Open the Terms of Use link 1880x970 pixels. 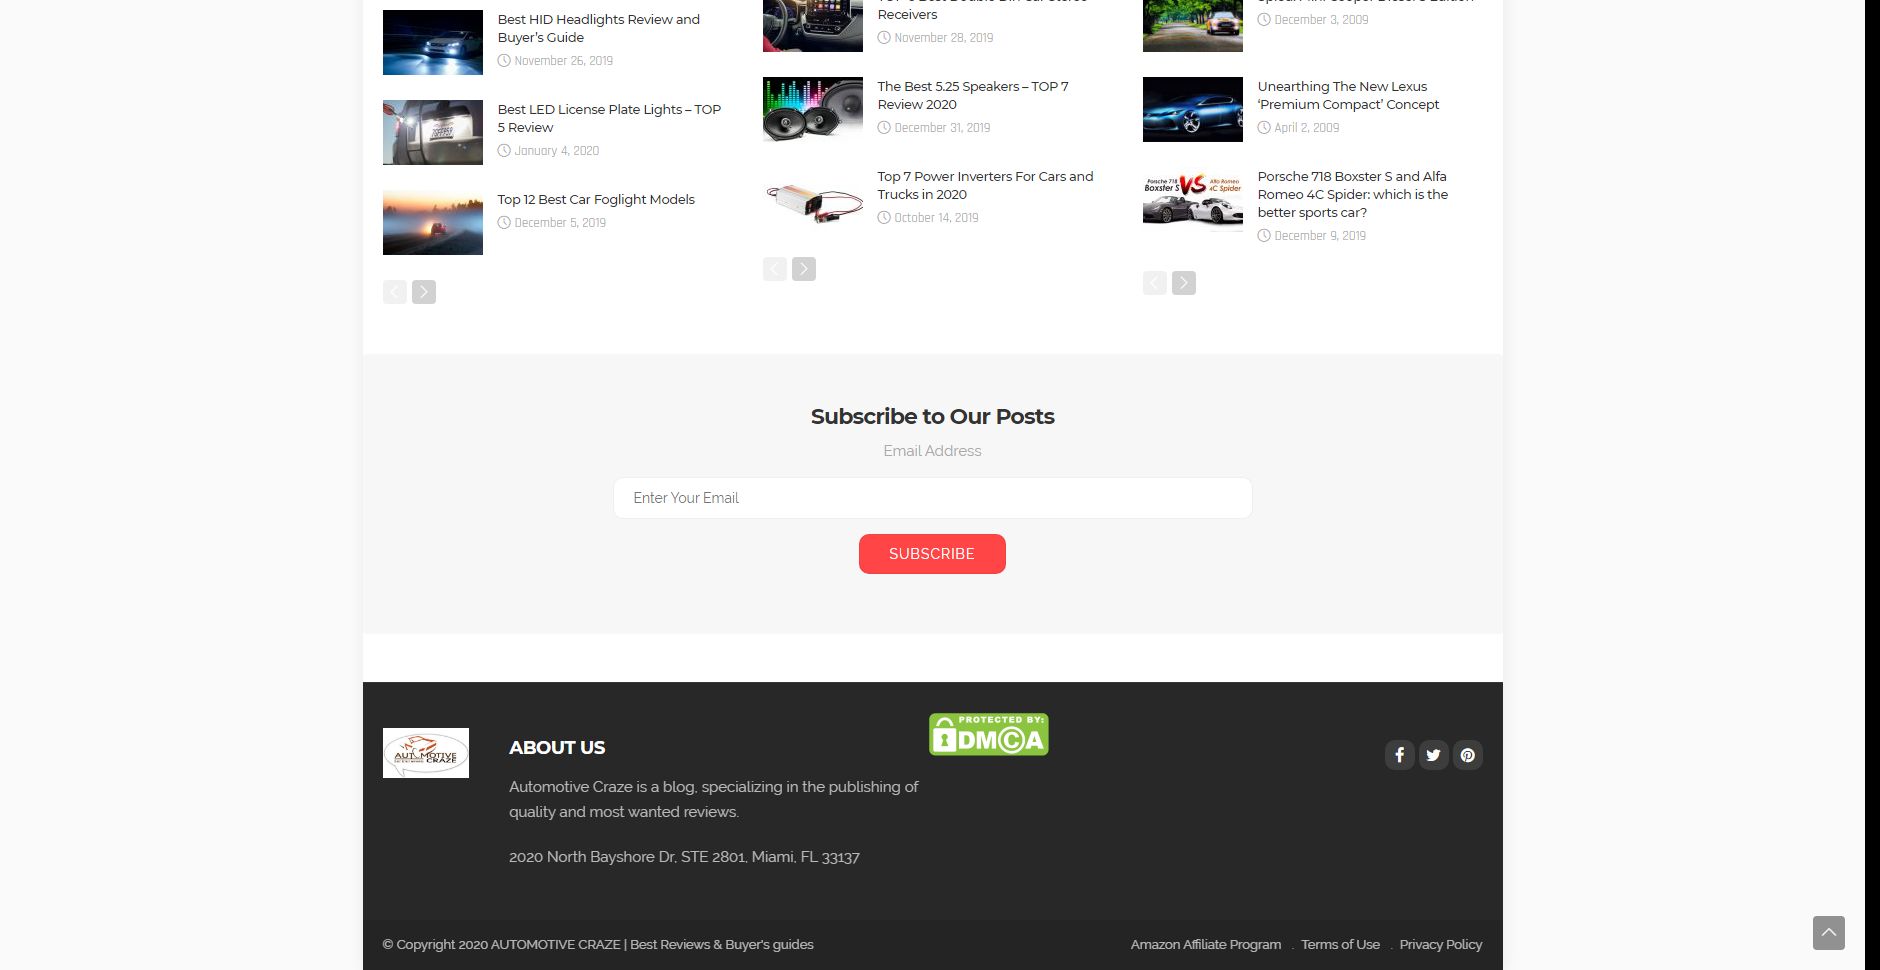click(1340, 945)
